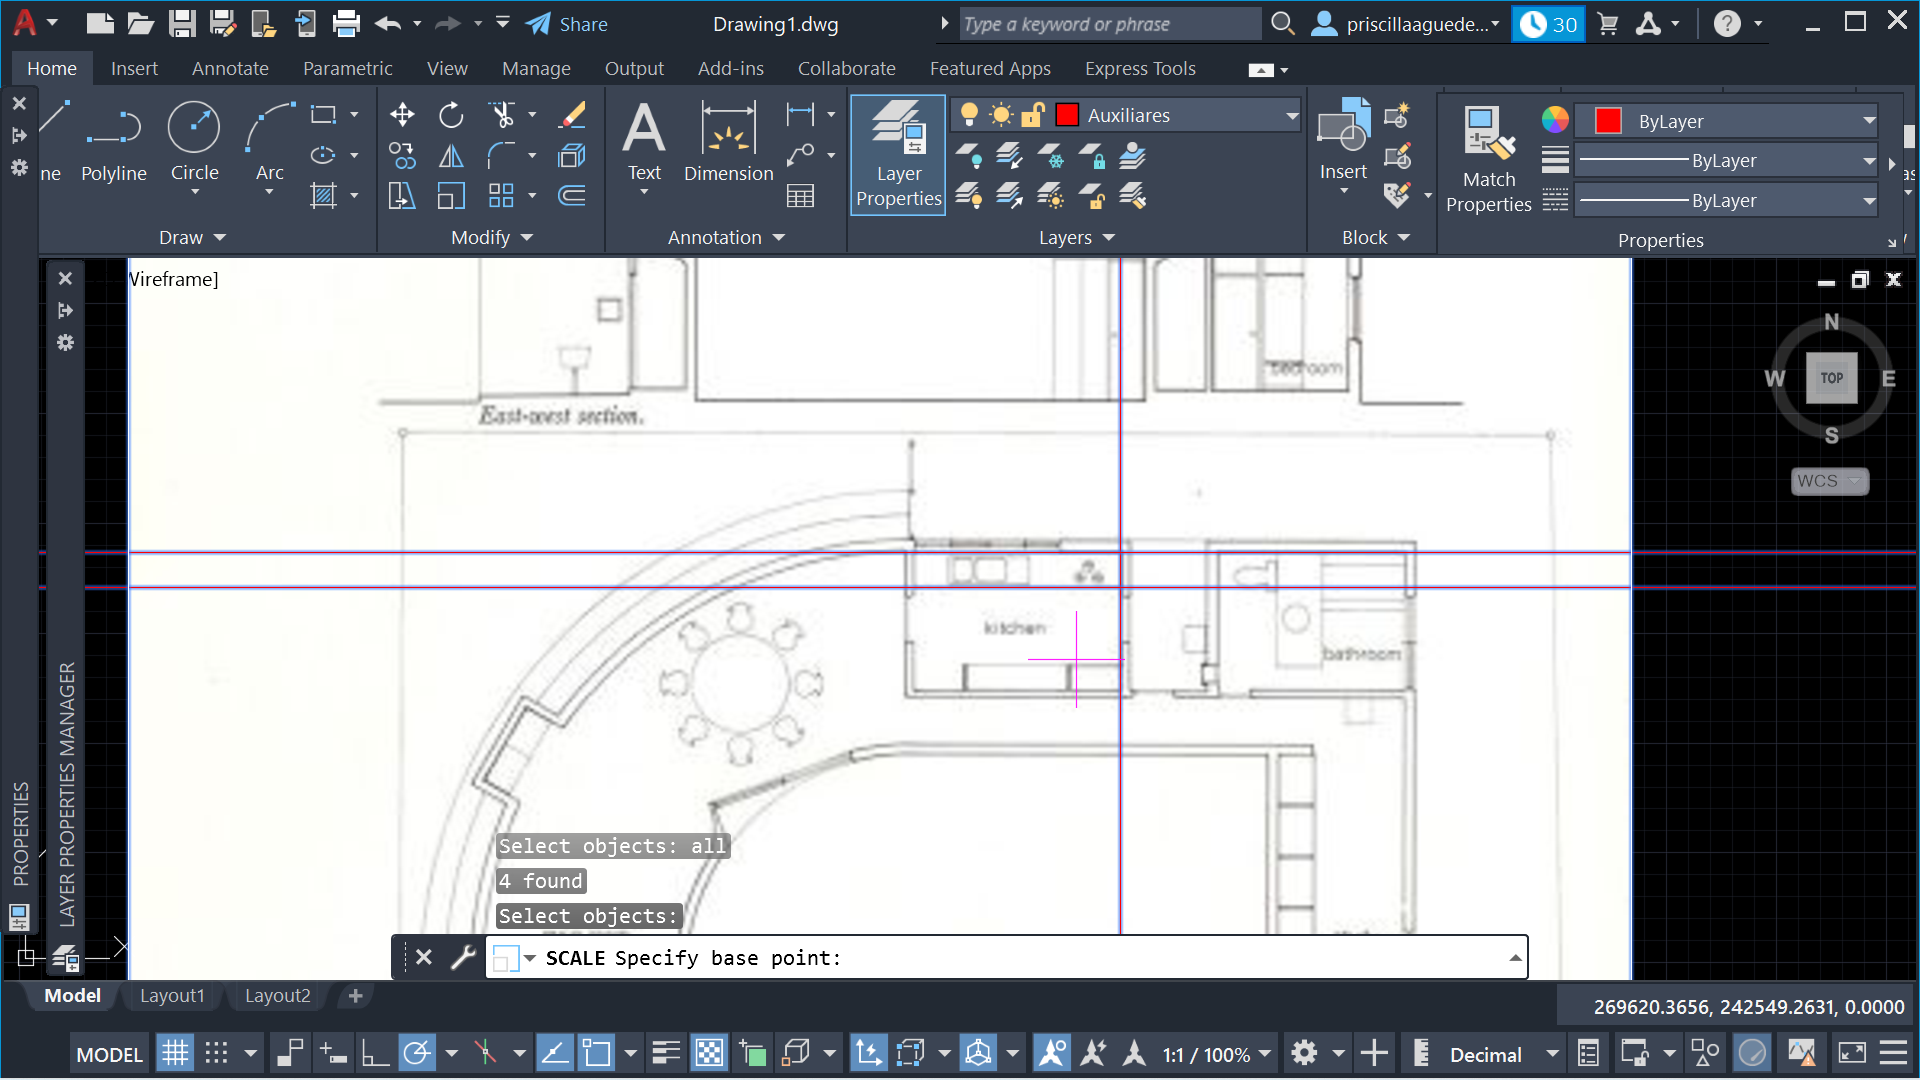This screenshot has width=1920, height=1080.
Task: Open the Array tool
Action: 502,196
